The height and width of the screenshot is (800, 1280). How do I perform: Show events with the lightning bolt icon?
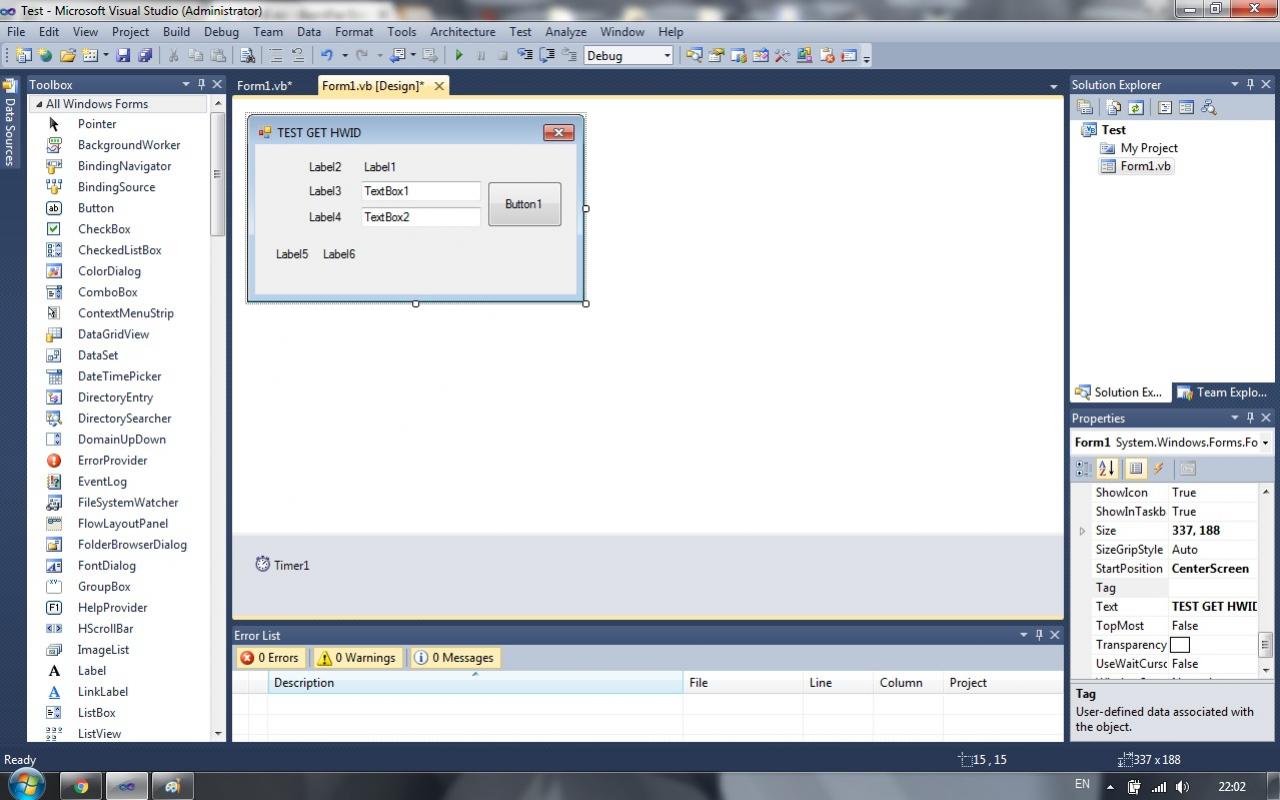tap(1159, 468)
